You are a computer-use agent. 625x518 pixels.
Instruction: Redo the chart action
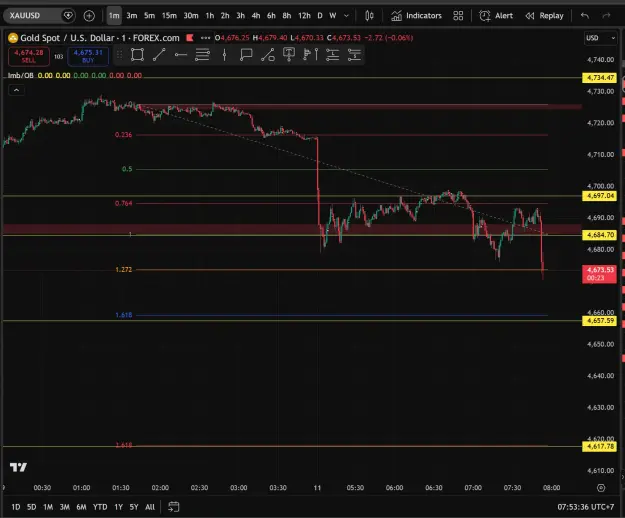tap(606, 16)
